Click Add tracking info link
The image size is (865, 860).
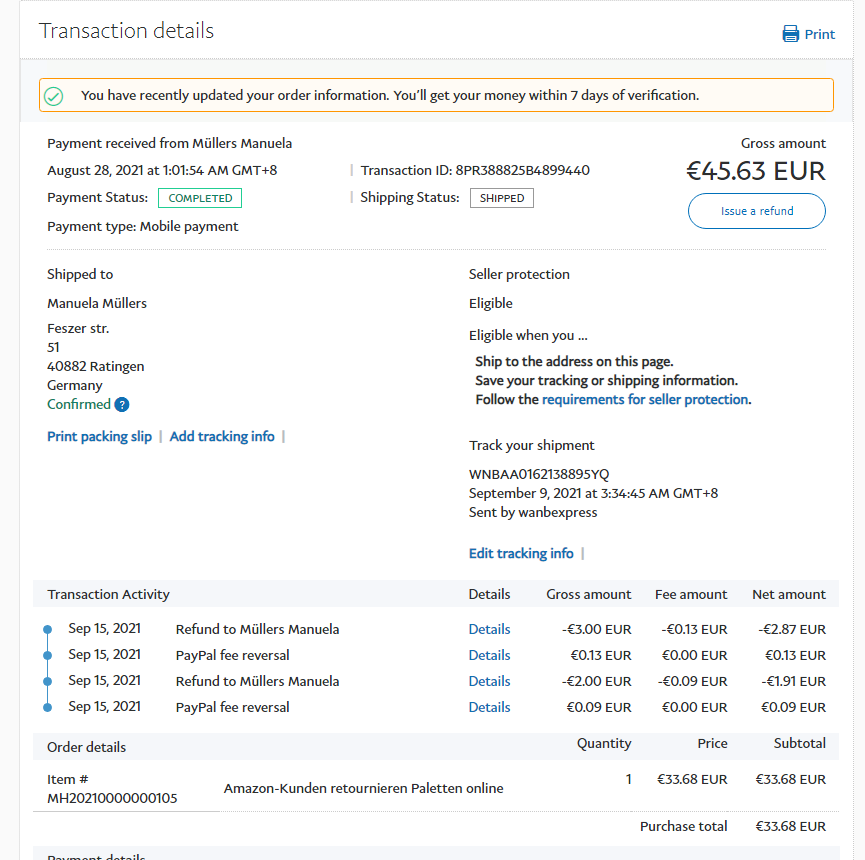click(222, 436)
